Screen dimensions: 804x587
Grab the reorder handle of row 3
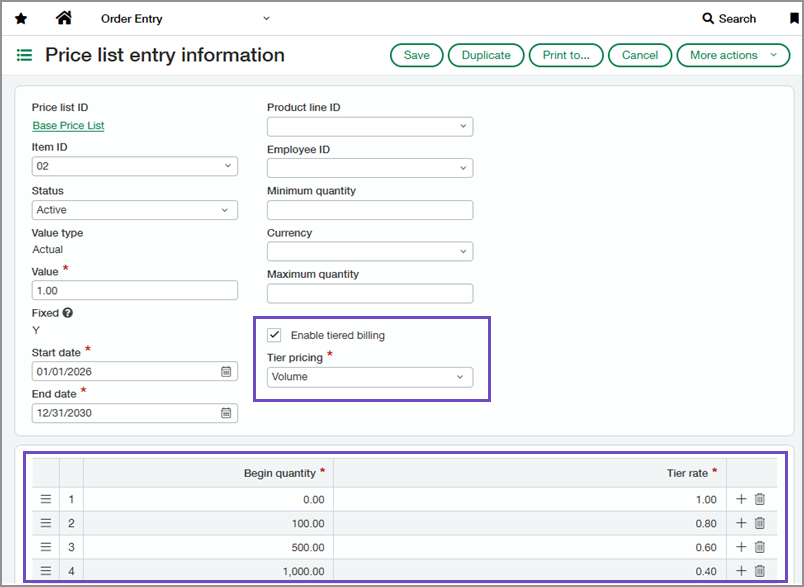click(46, 547)
